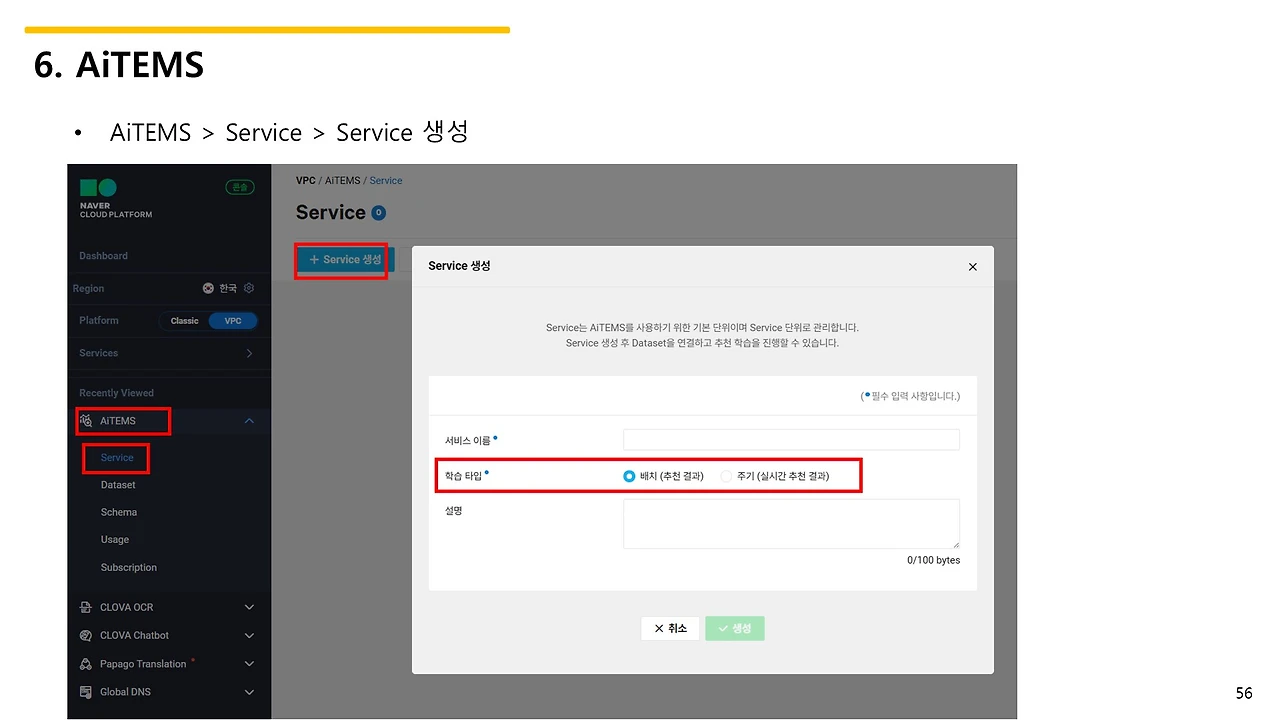Open Dashboard in the sidebar
1280x720 pixels.
[104, 256]
